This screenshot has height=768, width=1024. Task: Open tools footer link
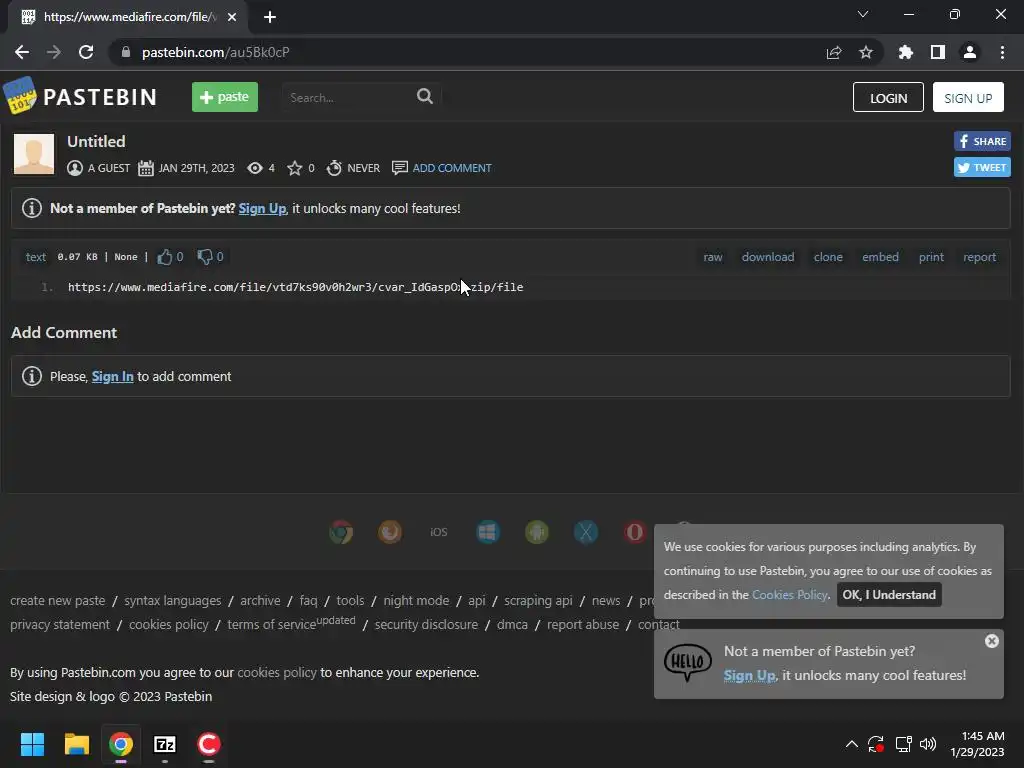click(350, 600)
